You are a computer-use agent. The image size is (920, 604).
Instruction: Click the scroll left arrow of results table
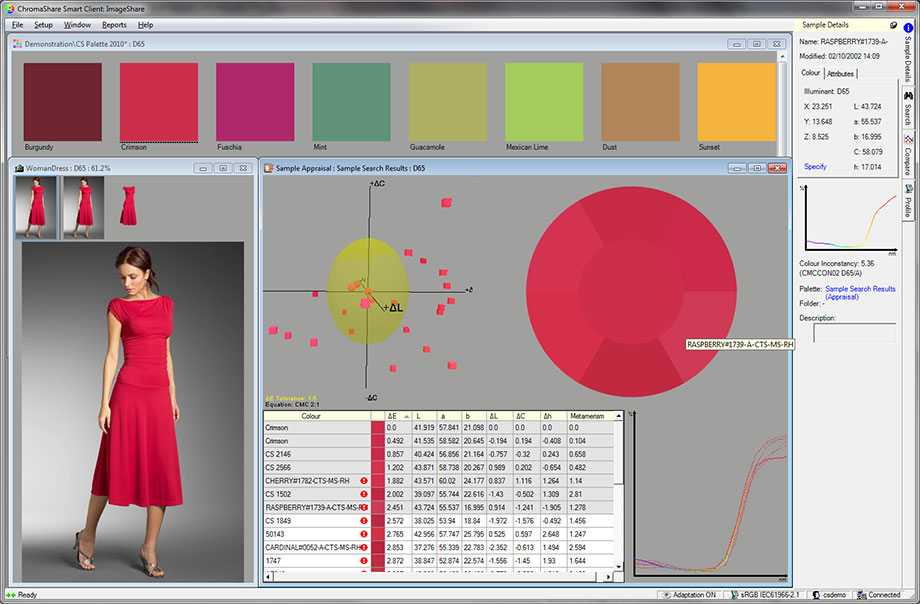click(x=268, y=577)
